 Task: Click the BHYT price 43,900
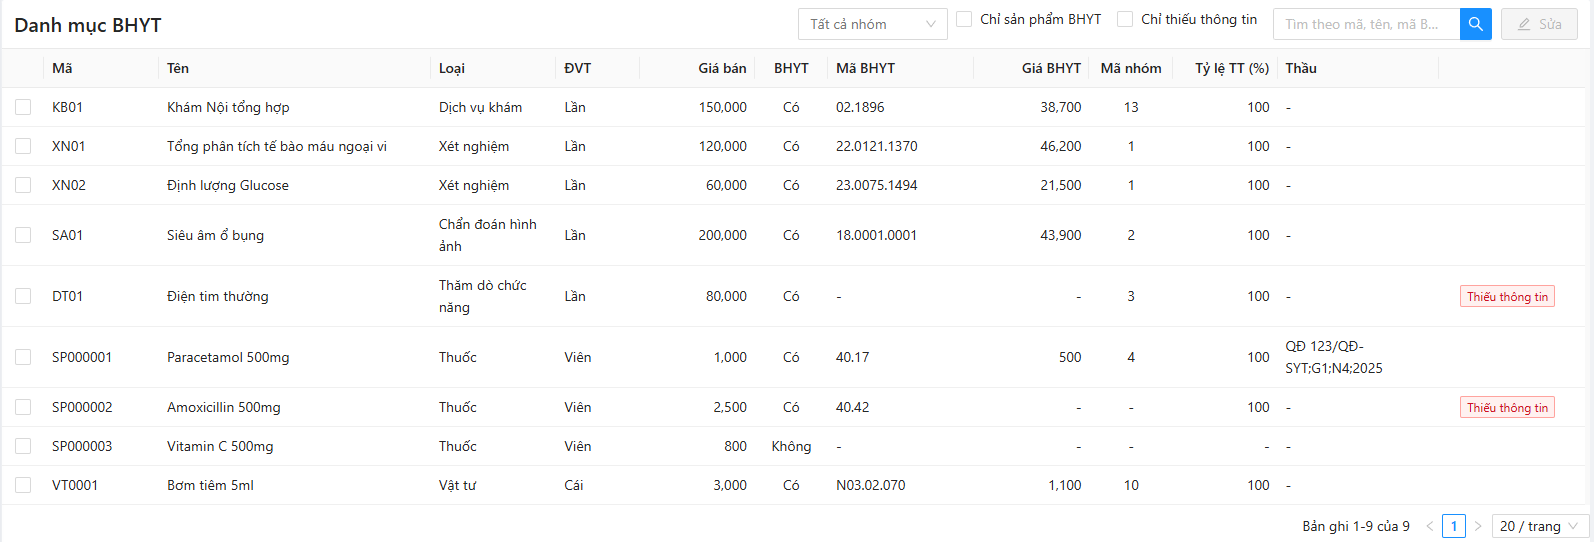pos(1061,235)
